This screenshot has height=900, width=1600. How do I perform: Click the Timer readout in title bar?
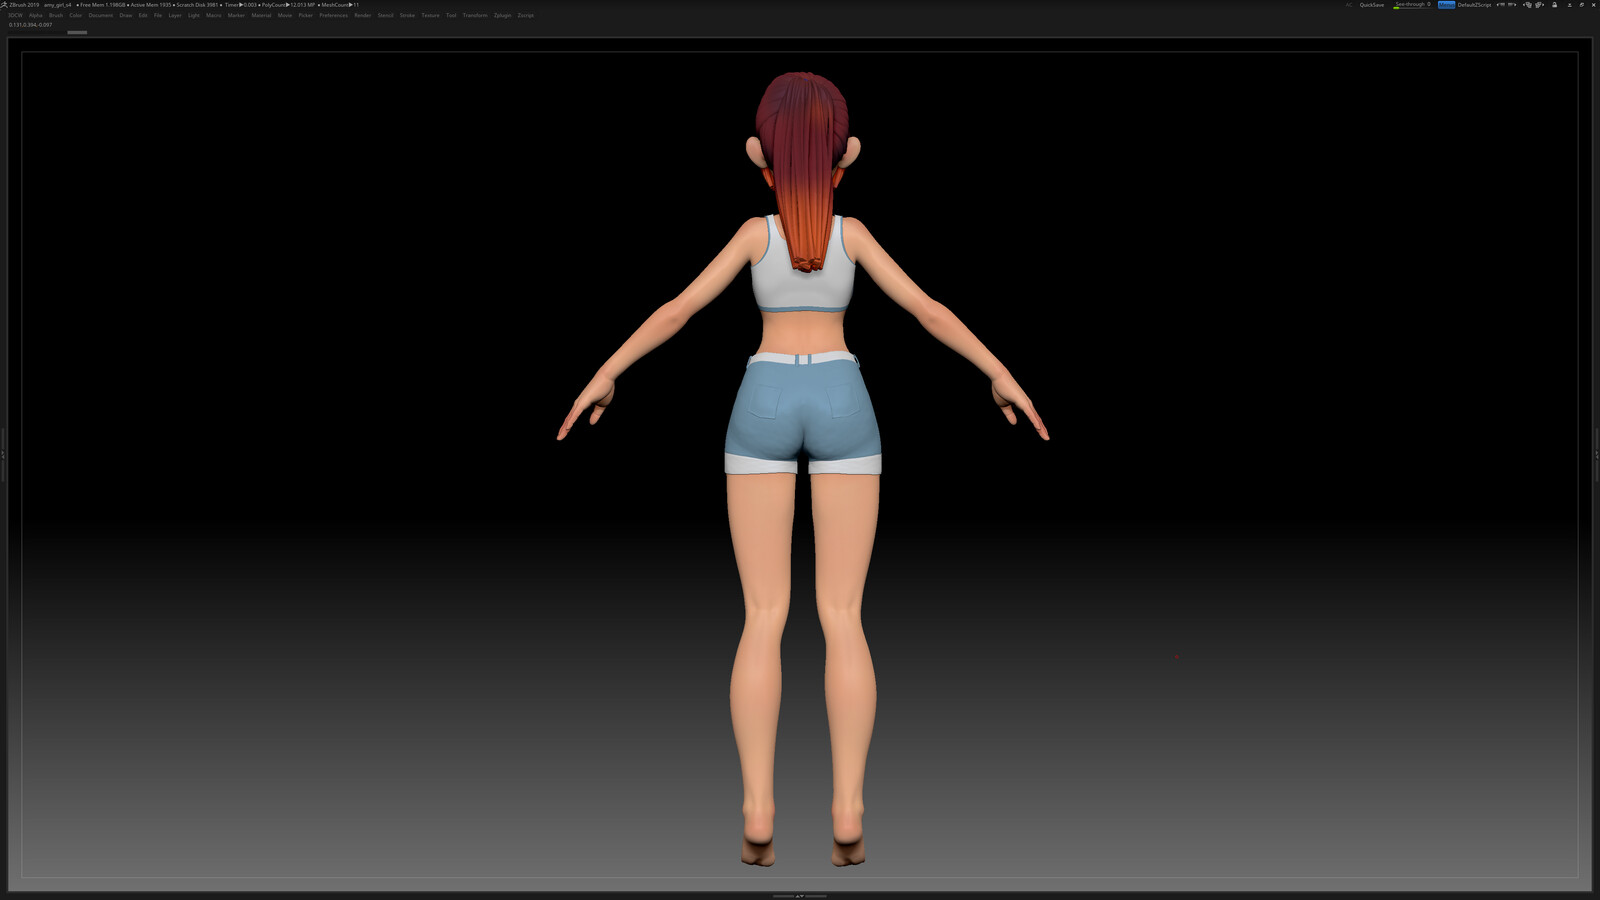click(240, 5)
